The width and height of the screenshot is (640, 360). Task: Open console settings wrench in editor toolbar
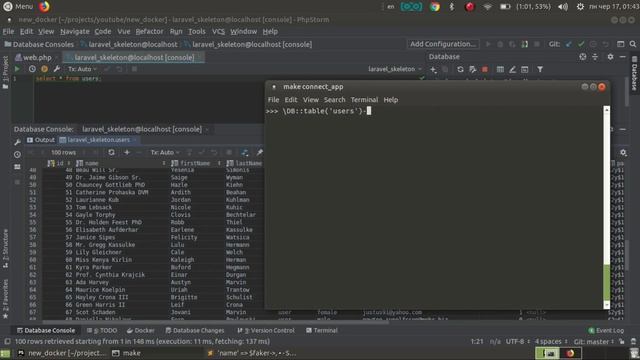click(x=57, y=69)
